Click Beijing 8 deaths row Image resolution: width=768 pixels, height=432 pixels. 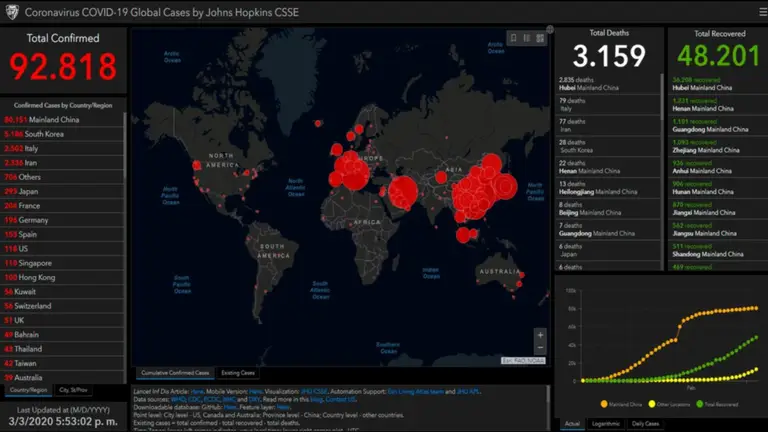[x=607, y=209]
